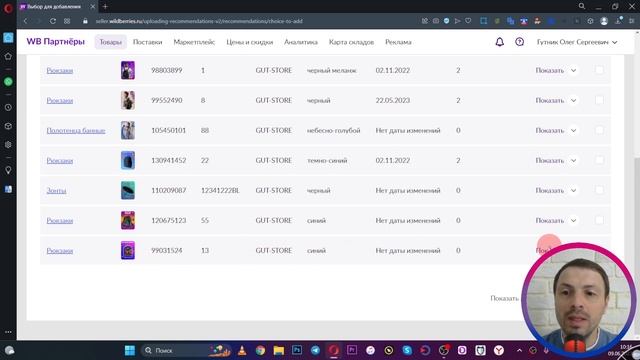
Task: Go back with browser back arrow
Action: (26, 21)
